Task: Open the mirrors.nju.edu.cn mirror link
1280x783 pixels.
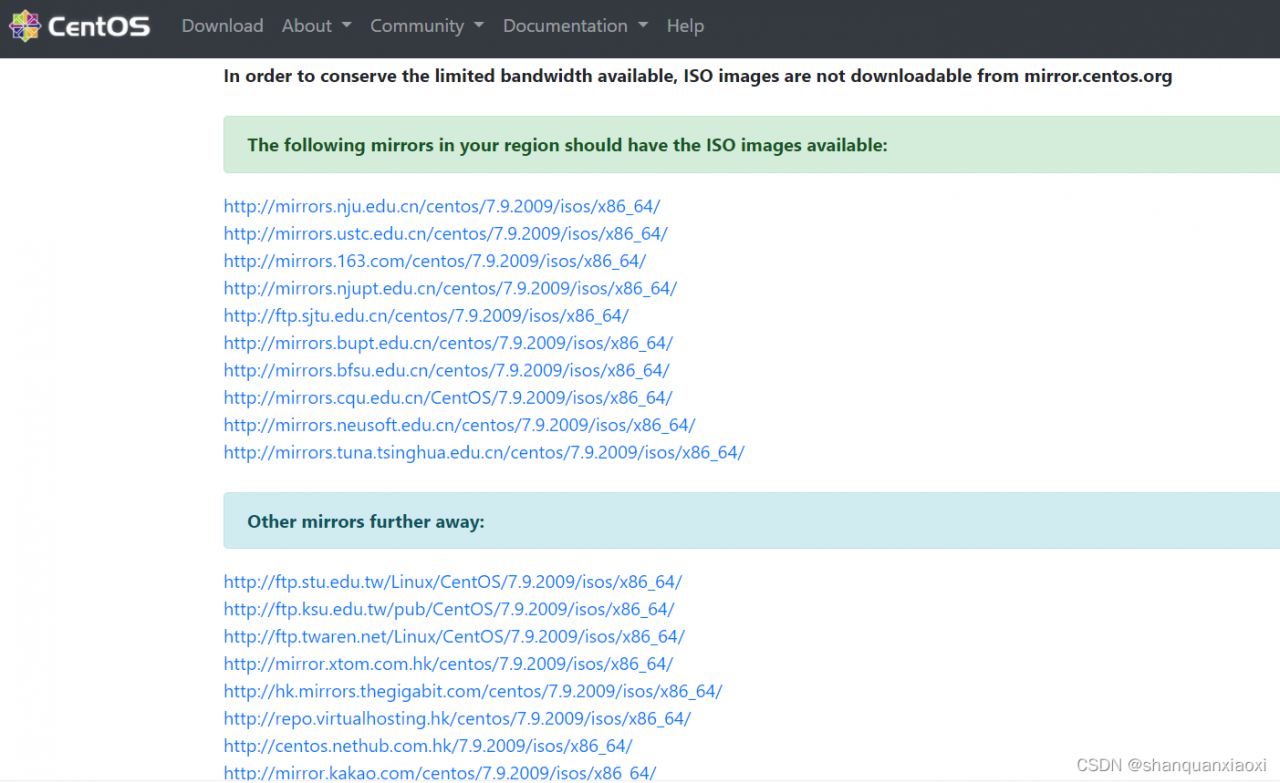Action: (442, 207)
